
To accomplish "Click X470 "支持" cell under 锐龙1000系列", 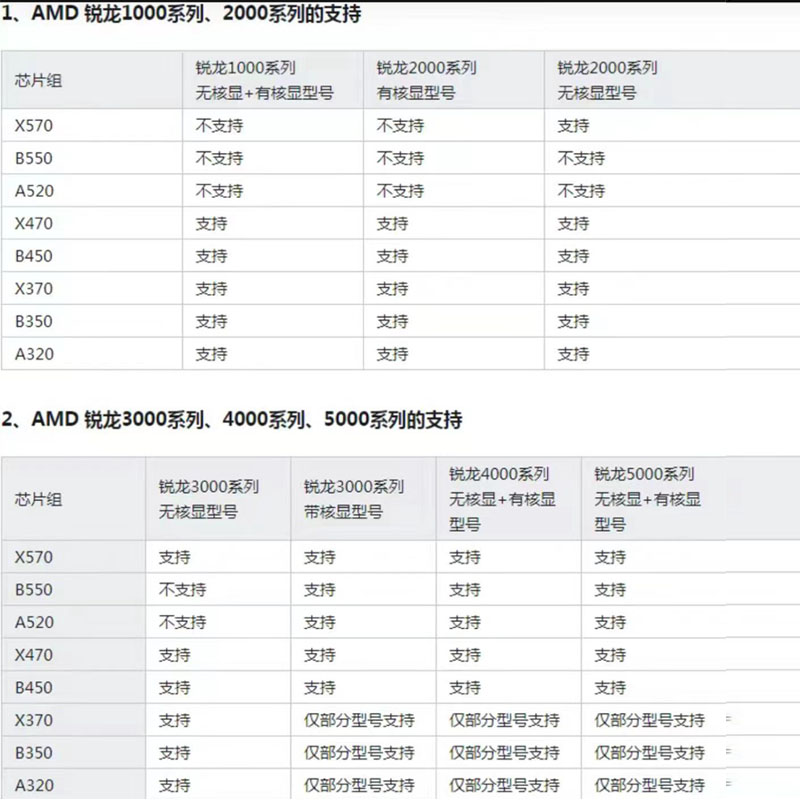I will [x=211, y=223].
